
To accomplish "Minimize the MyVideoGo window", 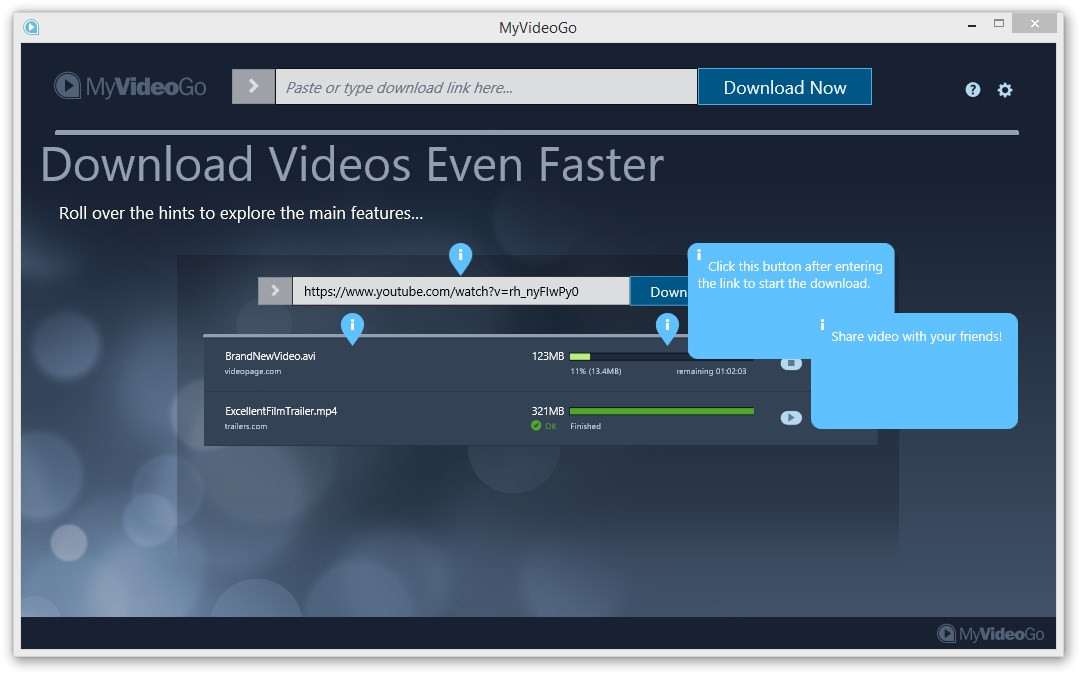I will pyautogui.click(x=972, y=25).
